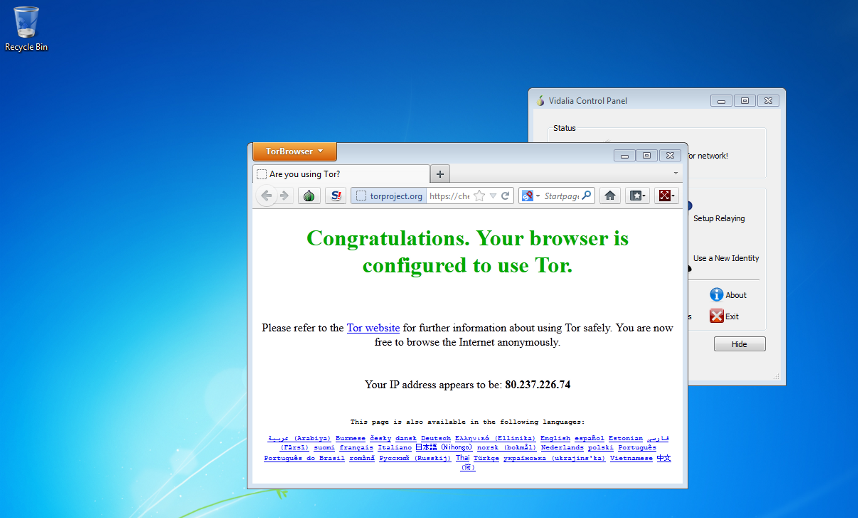Open the Português do Brasil link
This screenshot has width=858, height=518.
pyautogui.click(x=304, y=458)
